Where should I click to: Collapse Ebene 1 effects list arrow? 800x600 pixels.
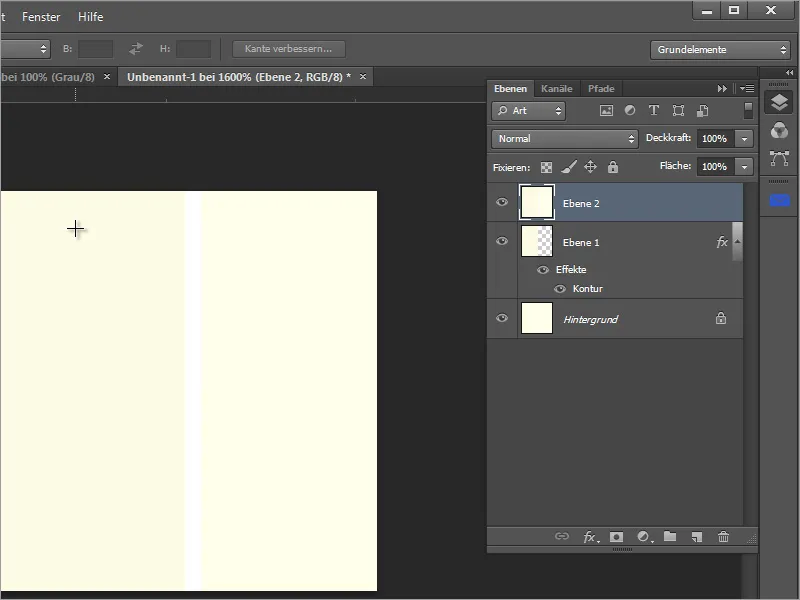(x=737, y=241)
